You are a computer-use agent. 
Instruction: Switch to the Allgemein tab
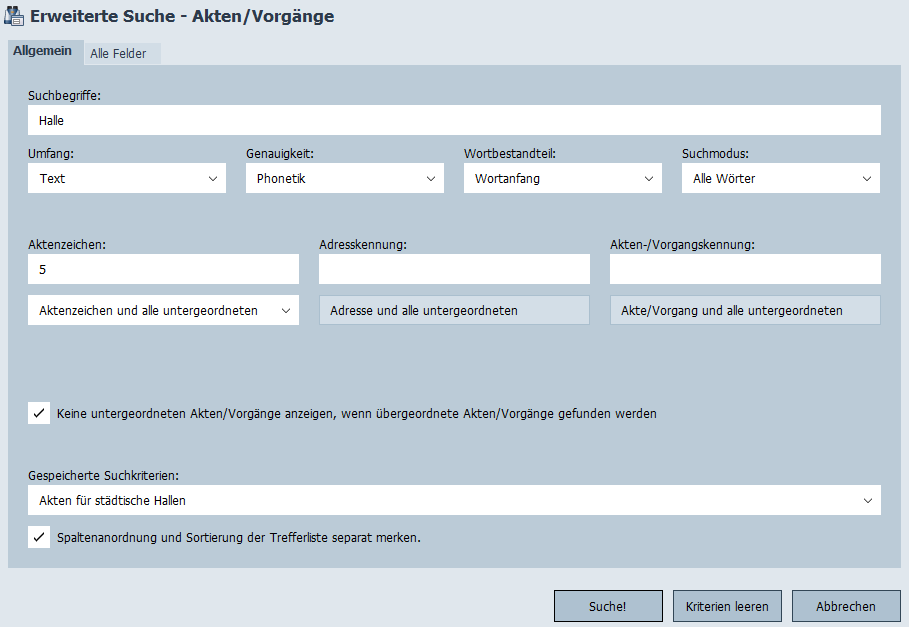point(42,51)
